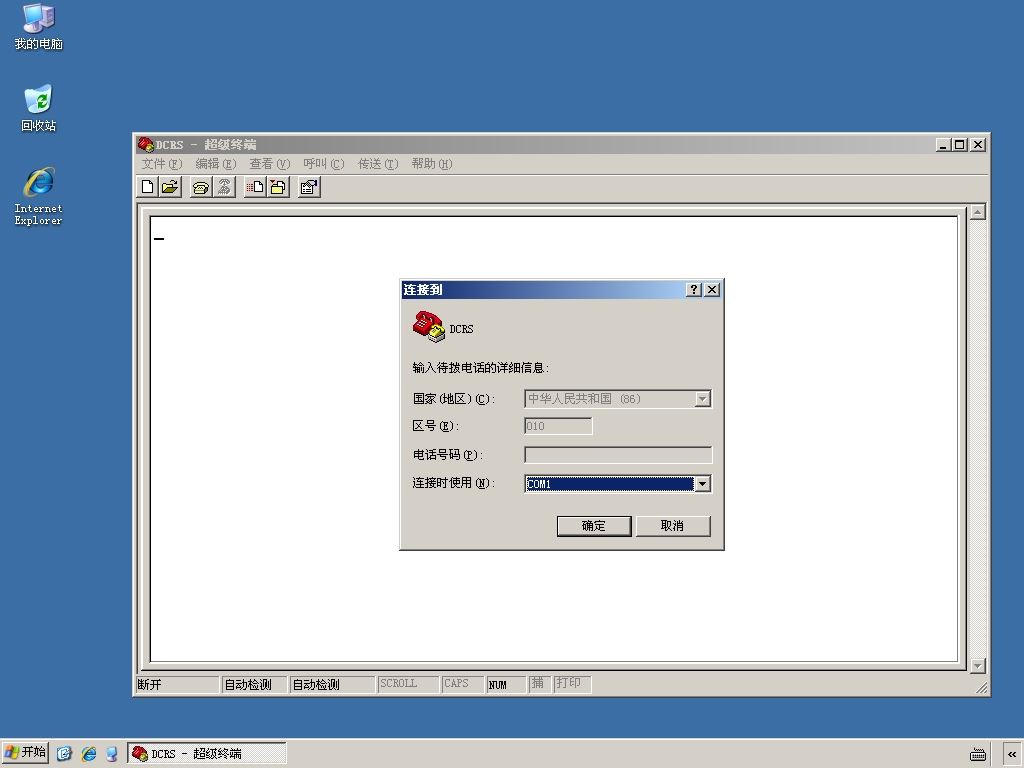Close the 连接到 dialog
1024x768 pixels.
click(x=712, y=289)
